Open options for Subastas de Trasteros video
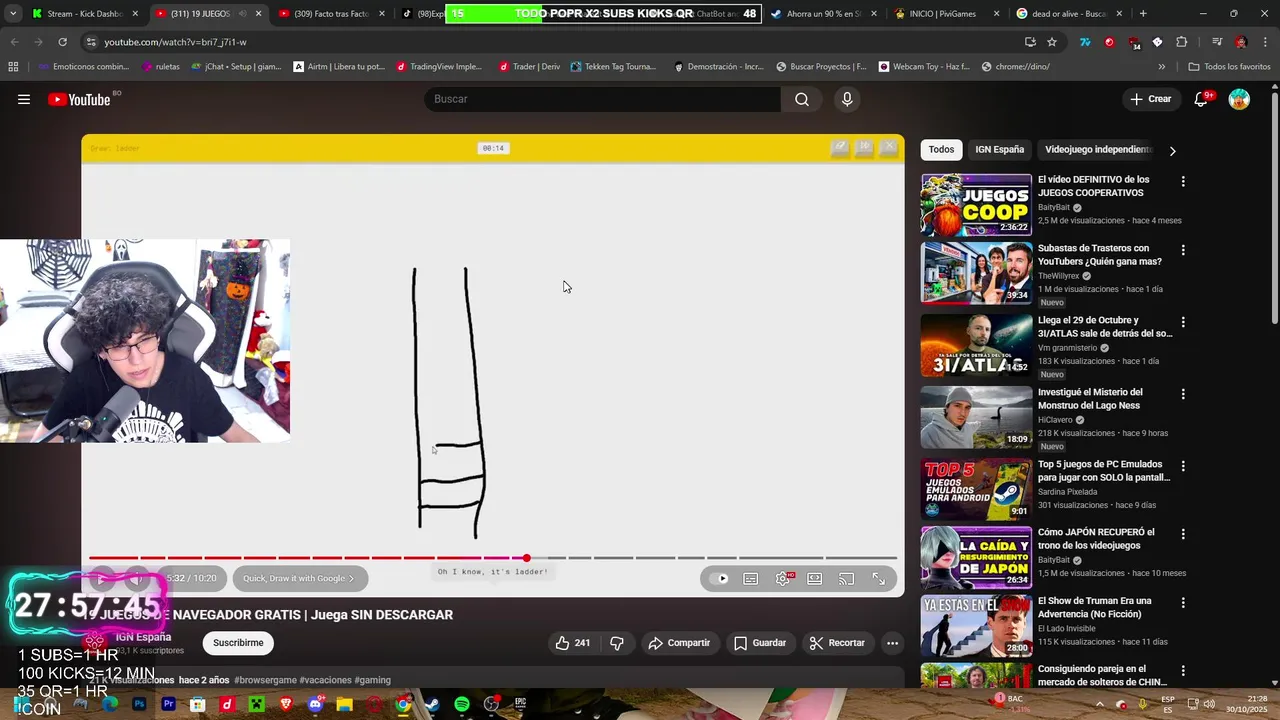The width and height of the screenshot is (1280, 720). pos(1183,250)
